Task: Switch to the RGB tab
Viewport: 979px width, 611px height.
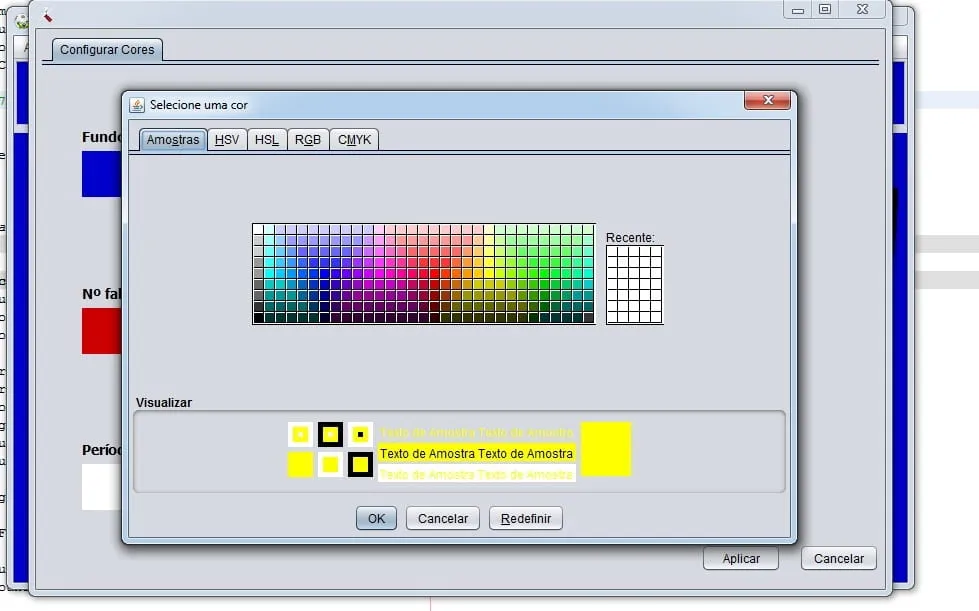Action: tap(308, 140)
